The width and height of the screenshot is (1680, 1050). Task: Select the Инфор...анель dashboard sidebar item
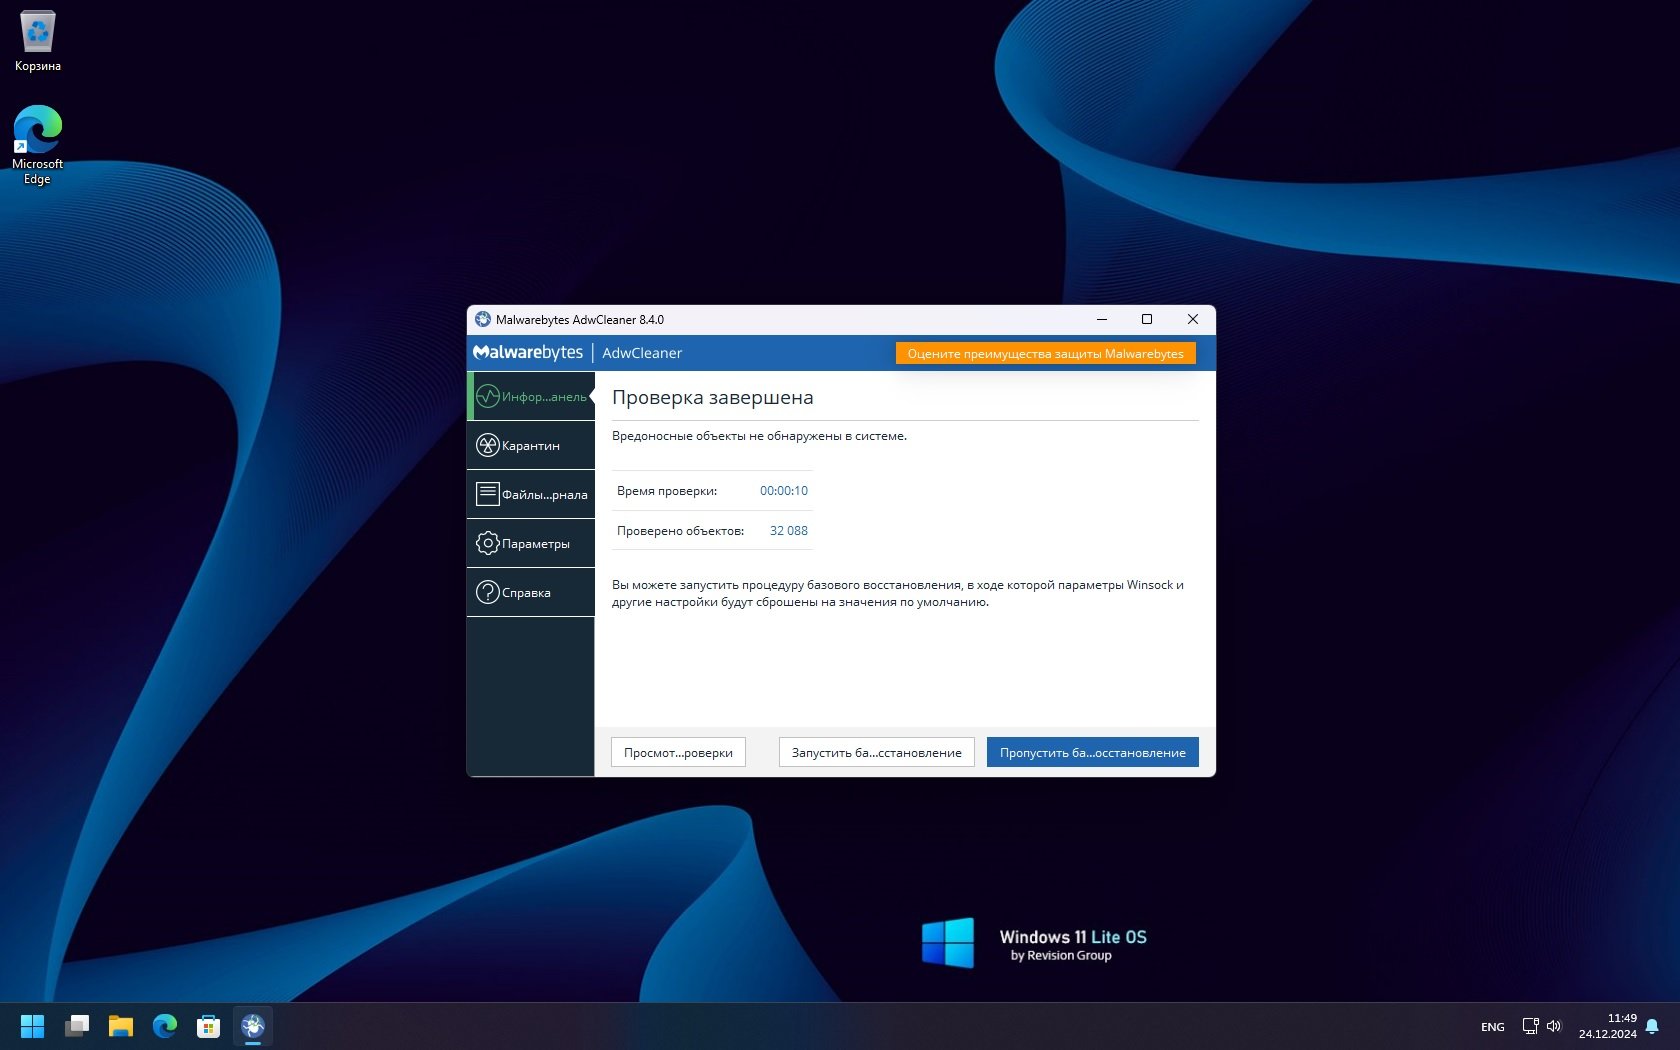click(x=530, y=397)
